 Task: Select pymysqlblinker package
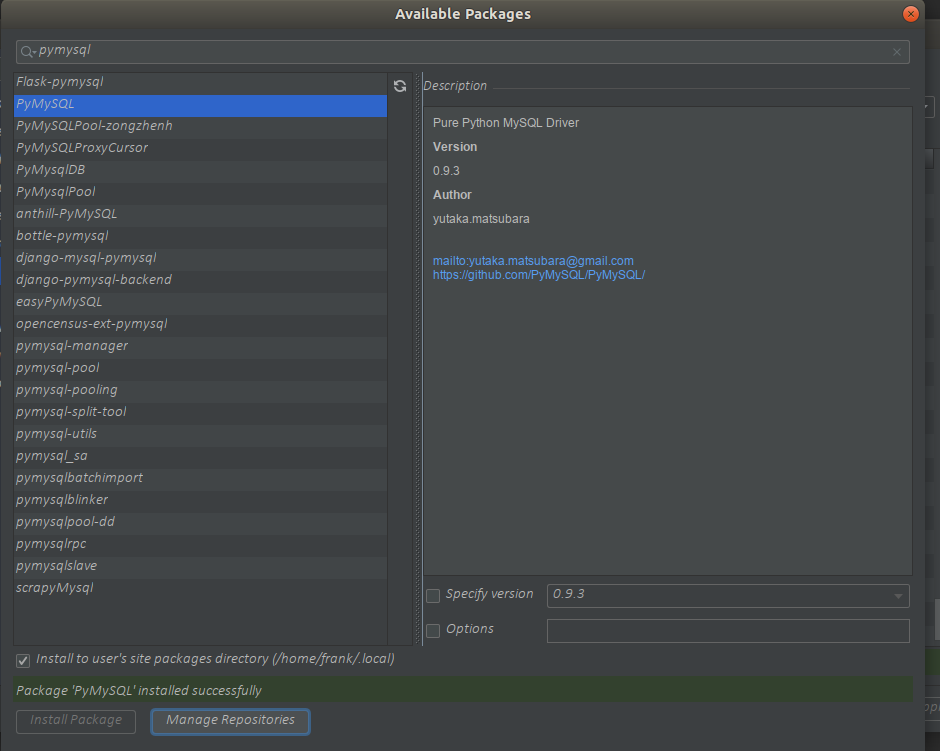200,502
